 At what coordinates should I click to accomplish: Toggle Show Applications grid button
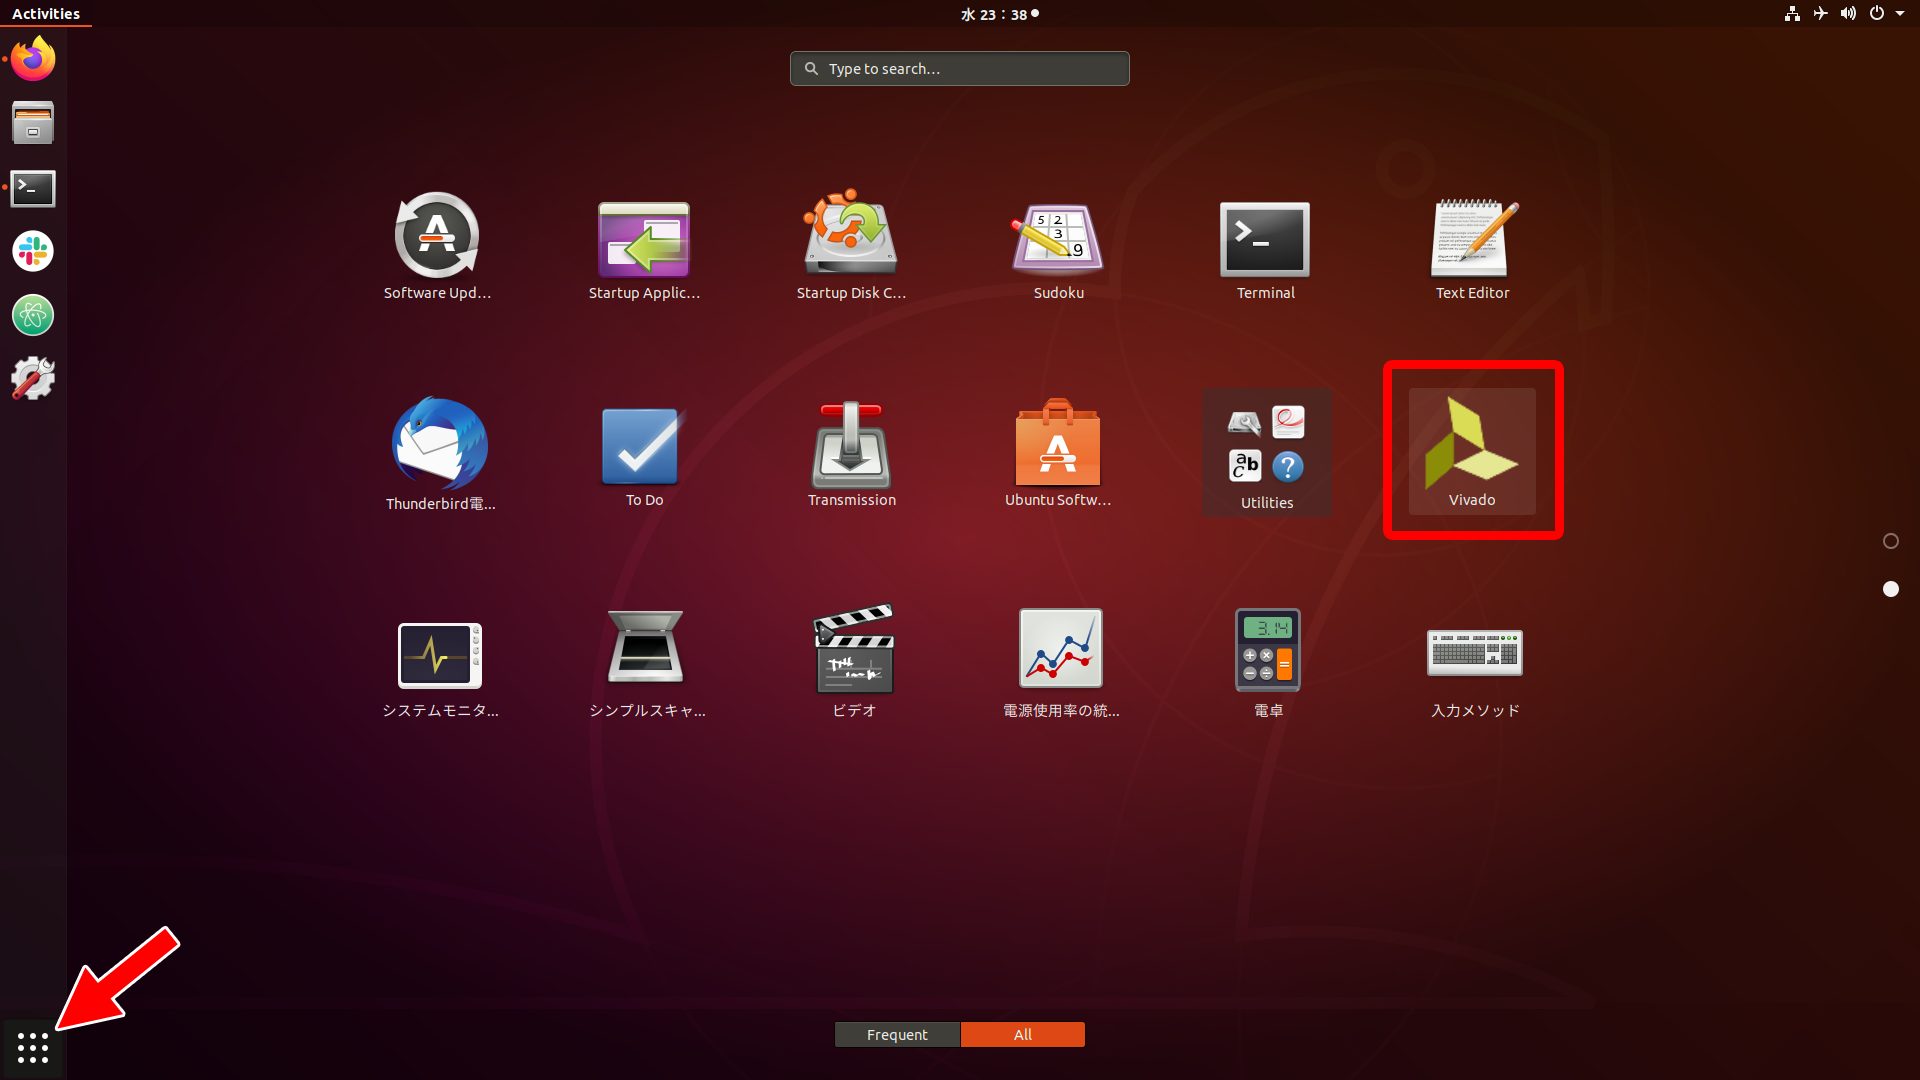click(33, 1047)
